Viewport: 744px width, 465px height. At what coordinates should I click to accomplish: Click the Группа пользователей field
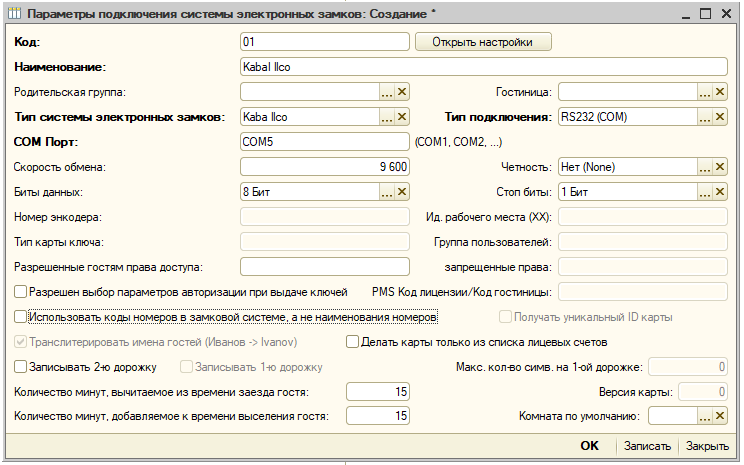coord(642,242)
